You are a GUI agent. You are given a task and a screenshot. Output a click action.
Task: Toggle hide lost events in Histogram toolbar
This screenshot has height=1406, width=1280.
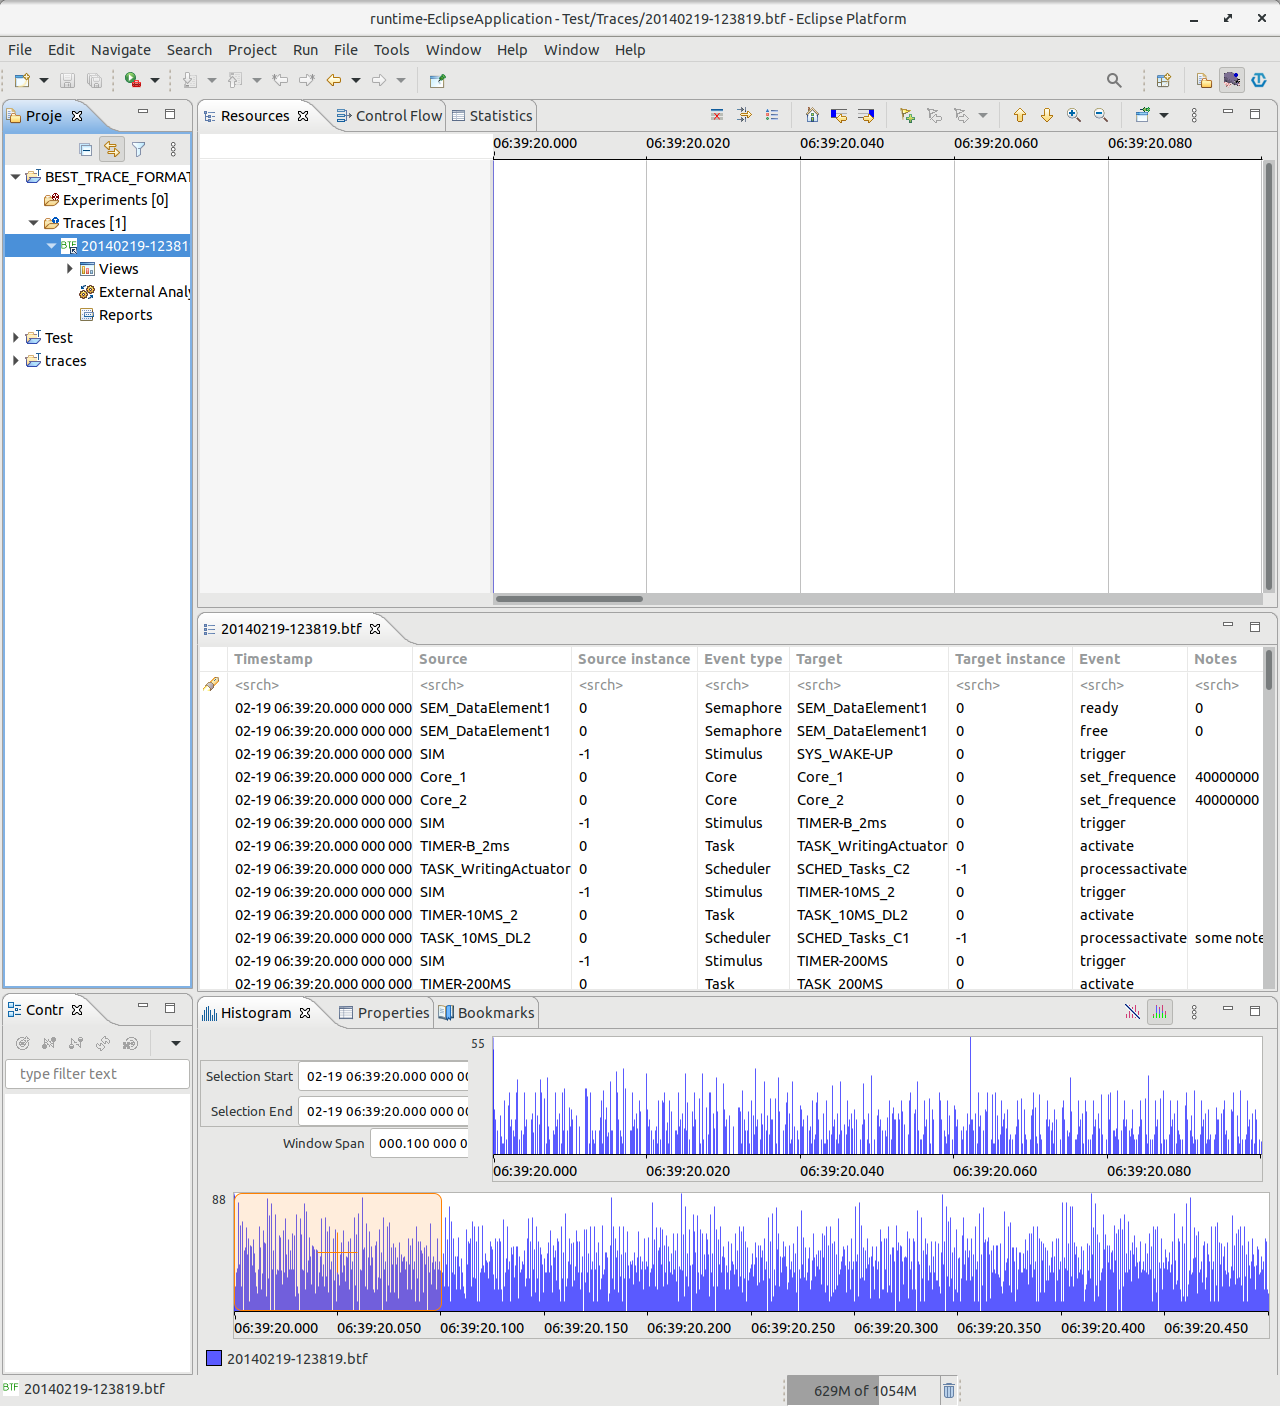[x=1132, y=1012]
